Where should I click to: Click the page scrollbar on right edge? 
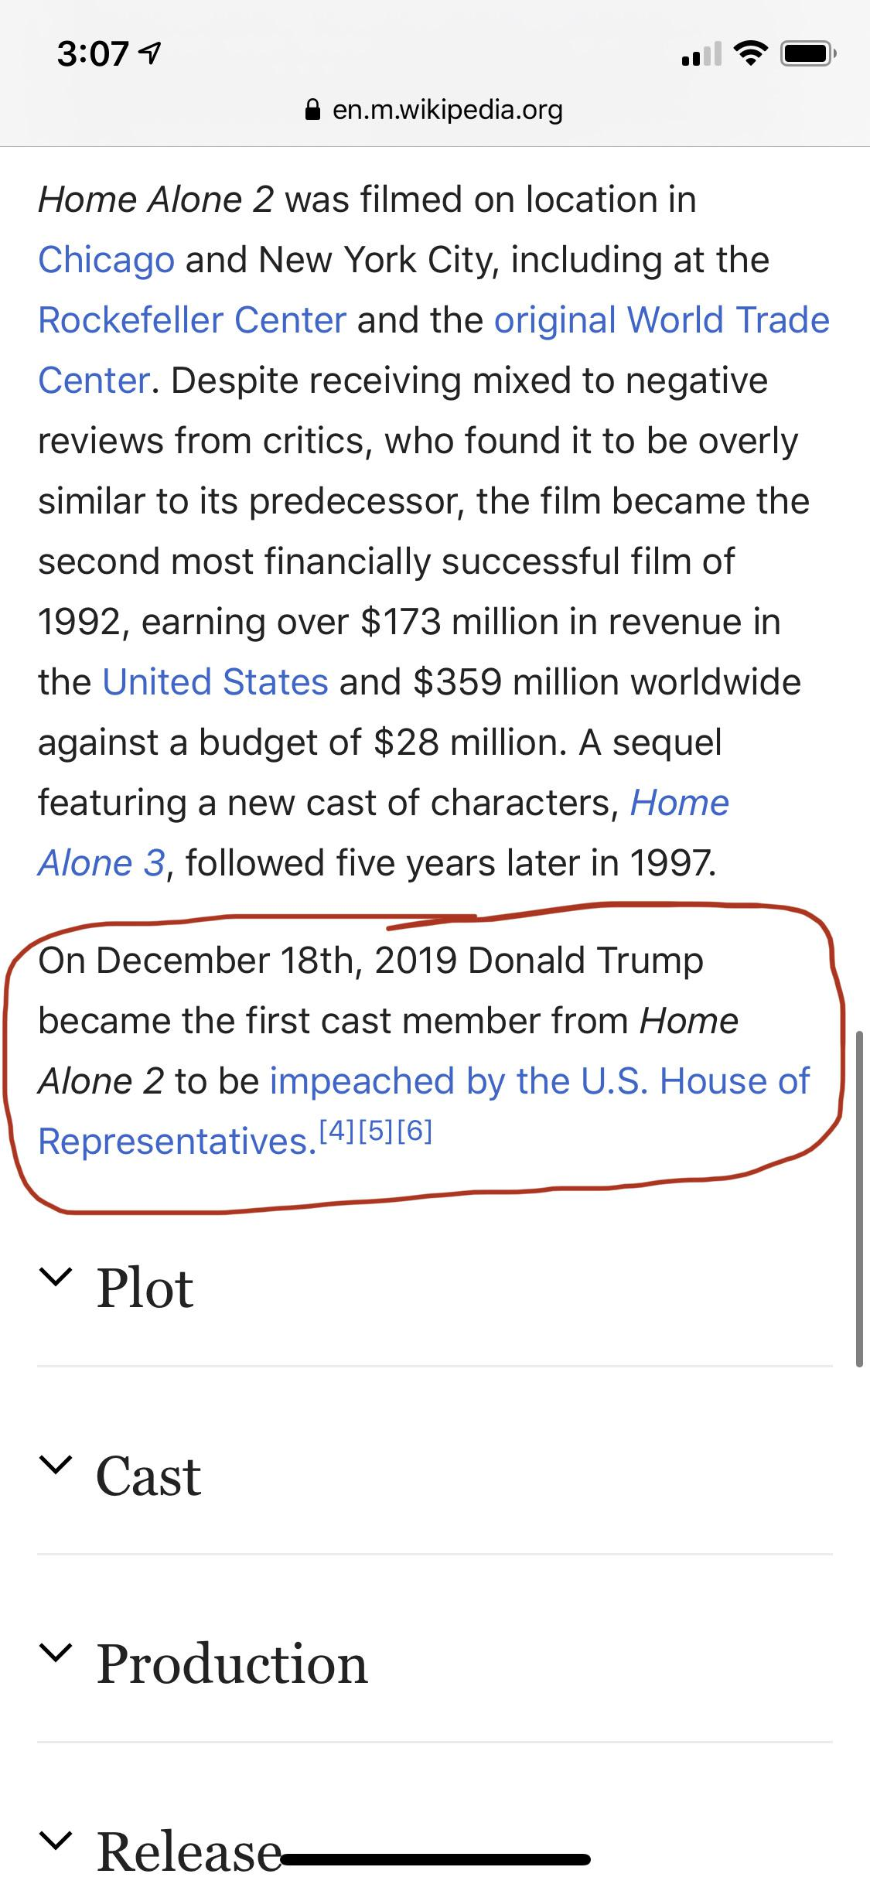point(858,1198)
